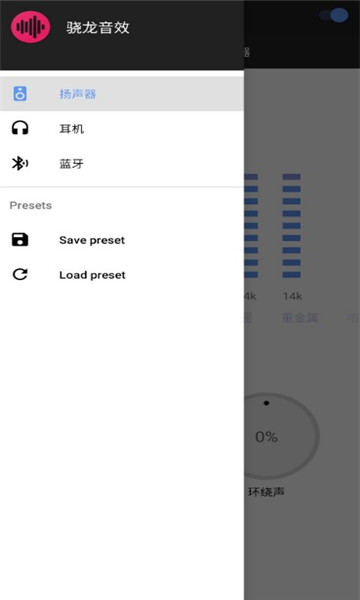Click the Save preset option
Image resolution: width=360 pixels, height=600 pixels.
(x=122, y=240)
